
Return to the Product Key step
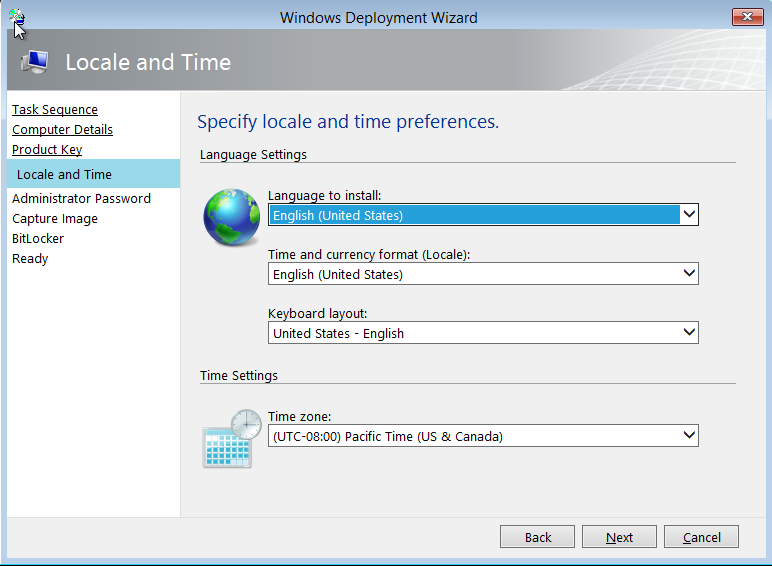tap(47, 150)
